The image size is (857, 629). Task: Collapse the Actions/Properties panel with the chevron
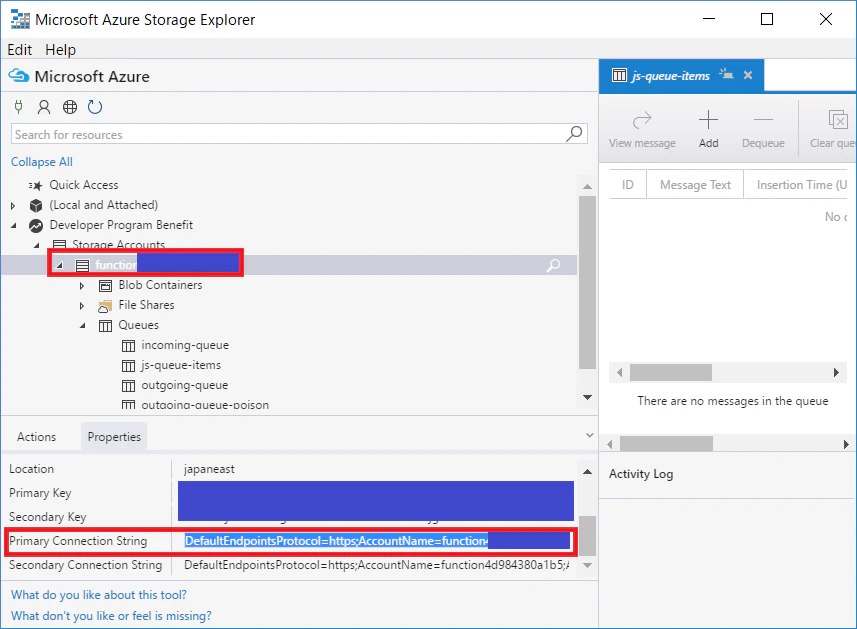(589, 436)
